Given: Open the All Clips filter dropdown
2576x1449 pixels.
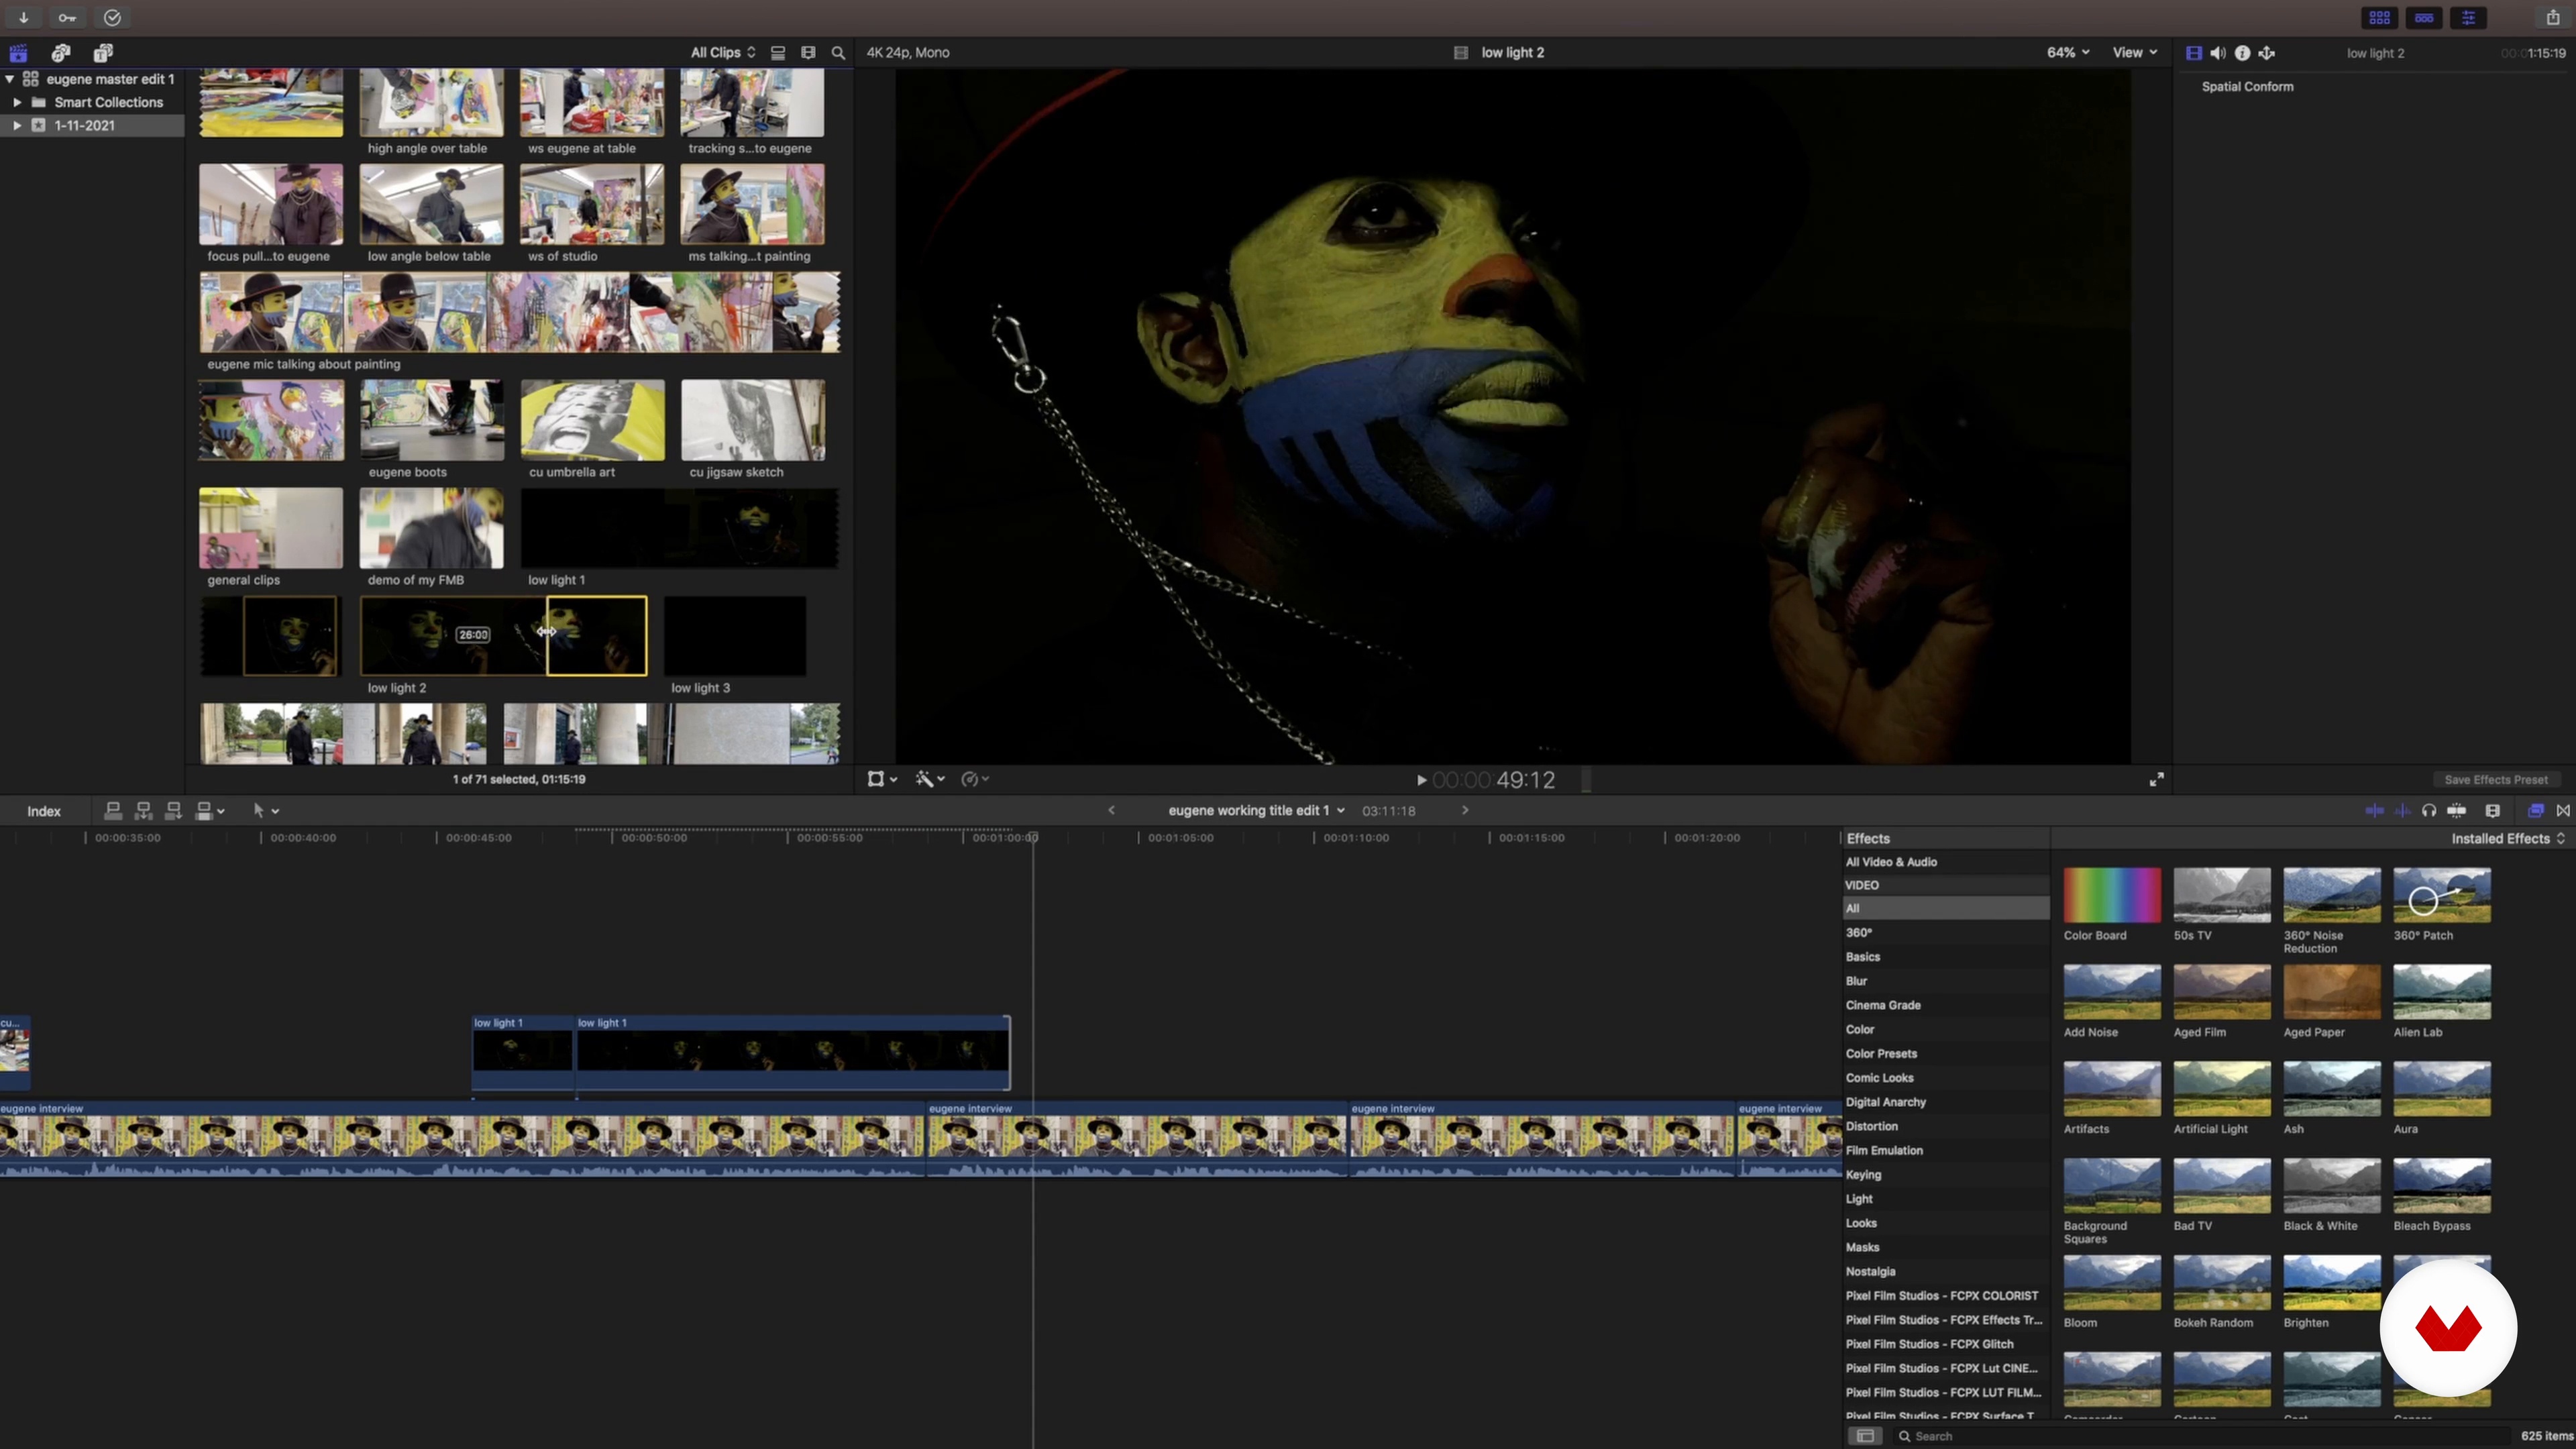Looking at the screenshot, I should (x=723, y=53).
